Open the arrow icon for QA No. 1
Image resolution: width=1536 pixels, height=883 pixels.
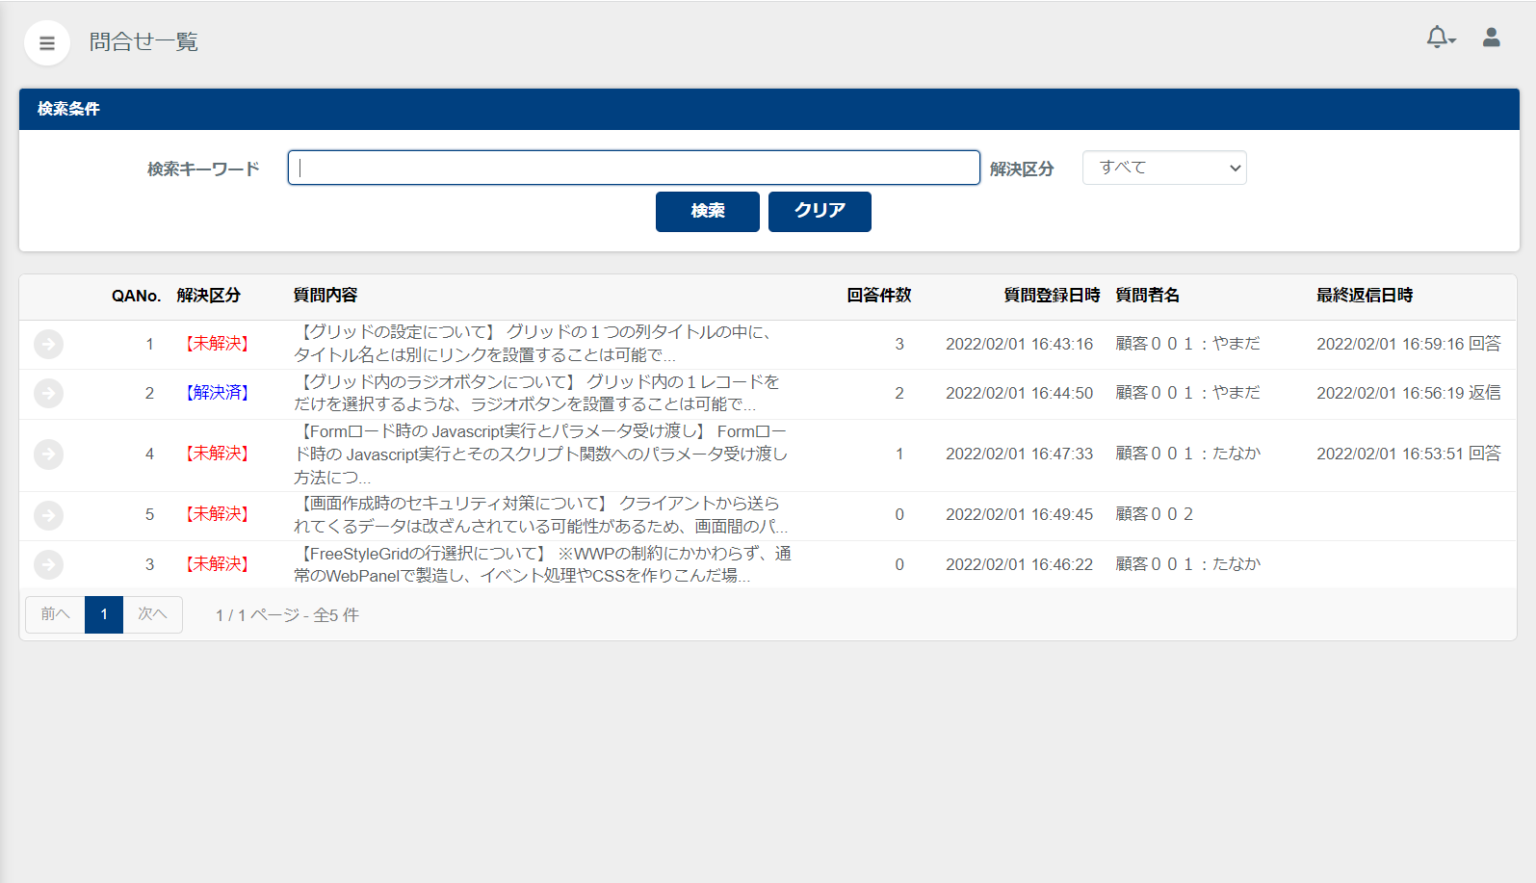point(48,344)
